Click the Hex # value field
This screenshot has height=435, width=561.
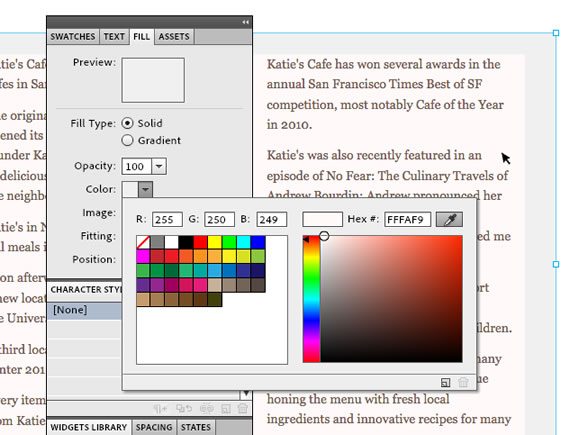[408, 219]
